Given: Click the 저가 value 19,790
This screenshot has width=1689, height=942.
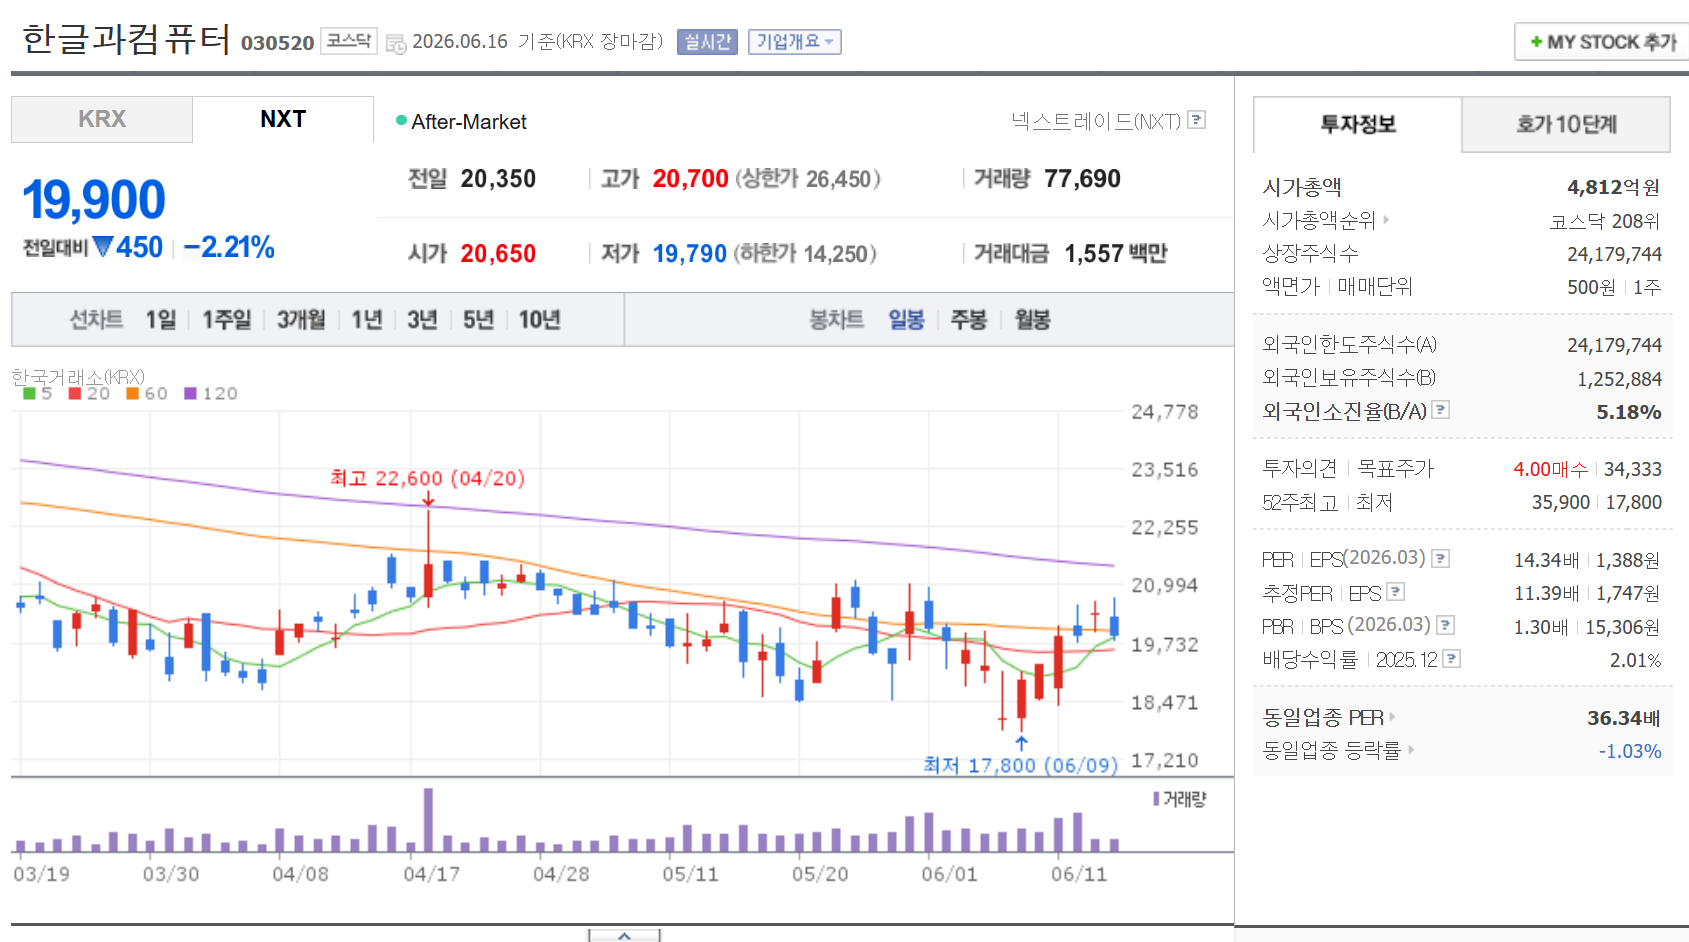Looking at the screenshot, I should tap(690, 254).
